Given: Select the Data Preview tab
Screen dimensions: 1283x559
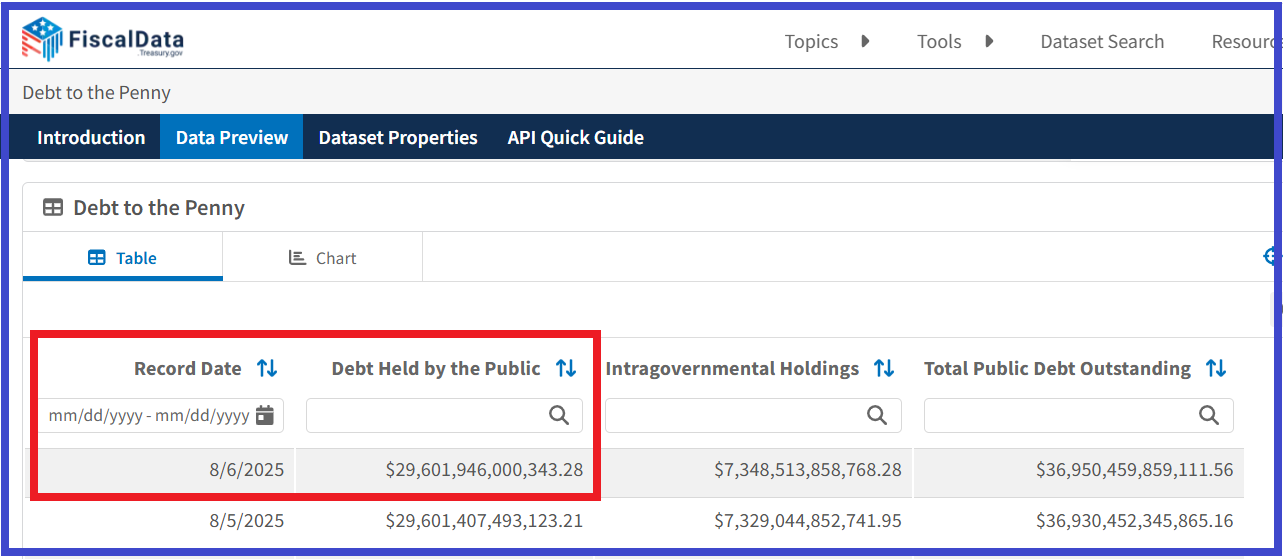Looking at the screenshot, I should pyautogui.click(x=232, y=137).
